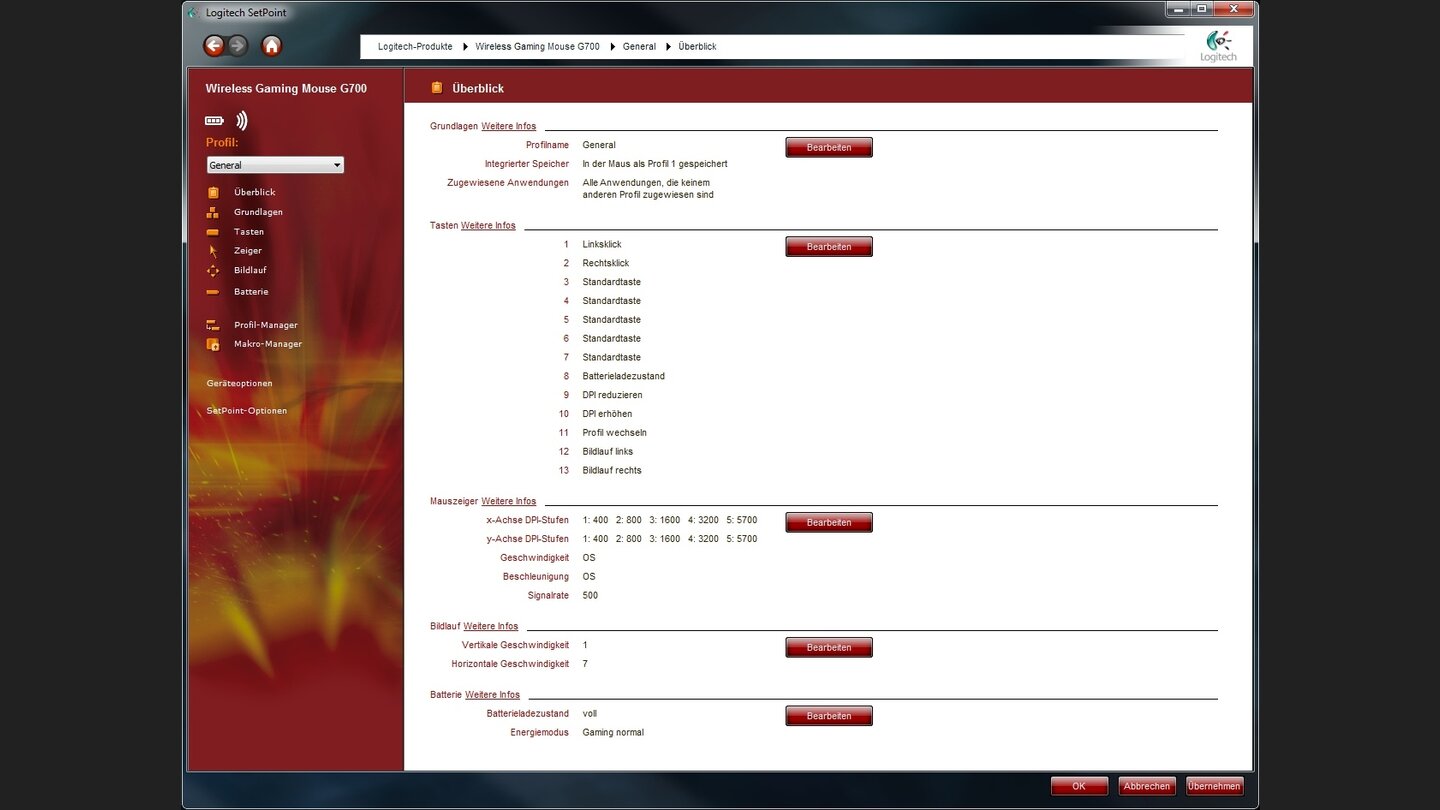Select the Bildlauf scroll icon in the sidebar
Image resolution: width=1440 pixels, height=810 pixels.
[x=213, y=271]
